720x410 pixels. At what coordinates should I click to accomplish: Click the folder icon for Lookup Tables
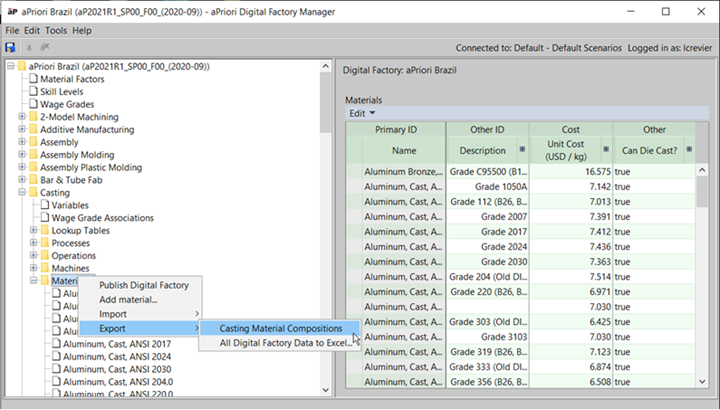click(x=45, y=230)
